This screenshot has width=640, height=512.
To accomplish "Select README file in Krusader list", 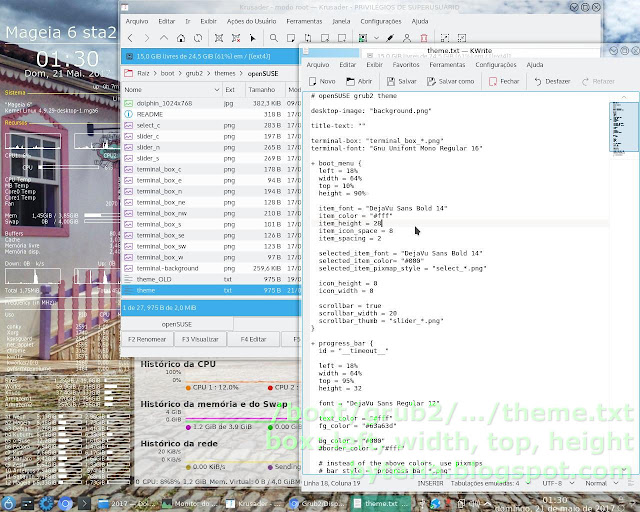I will [x=211, y=114].
